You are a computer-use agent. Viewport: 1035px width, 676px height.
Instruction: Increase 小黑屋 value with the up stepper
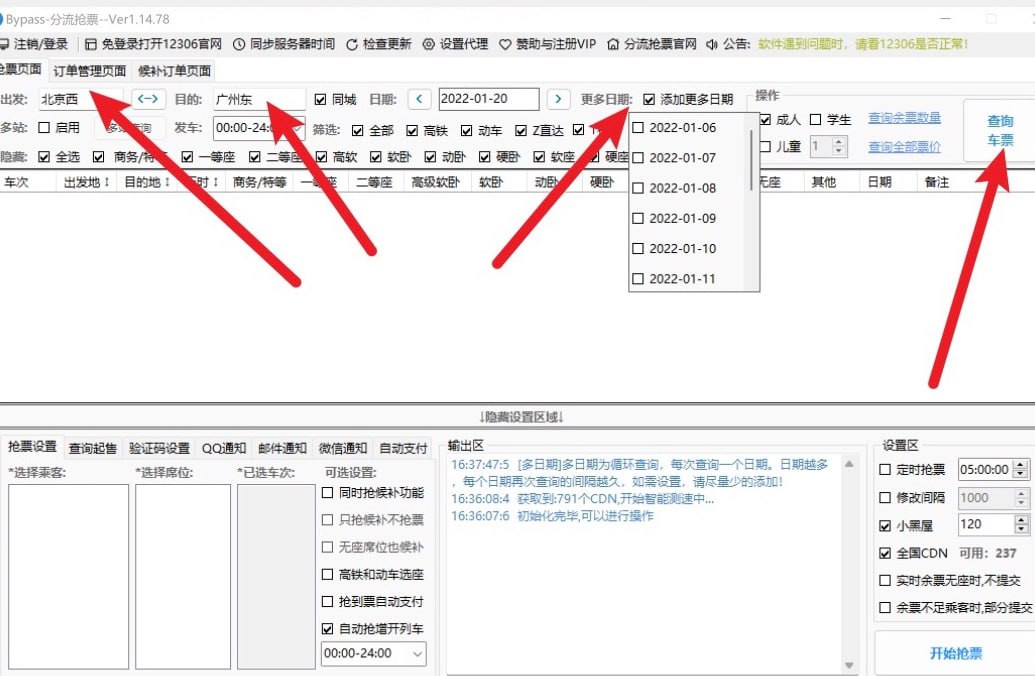pos(1021,519)
